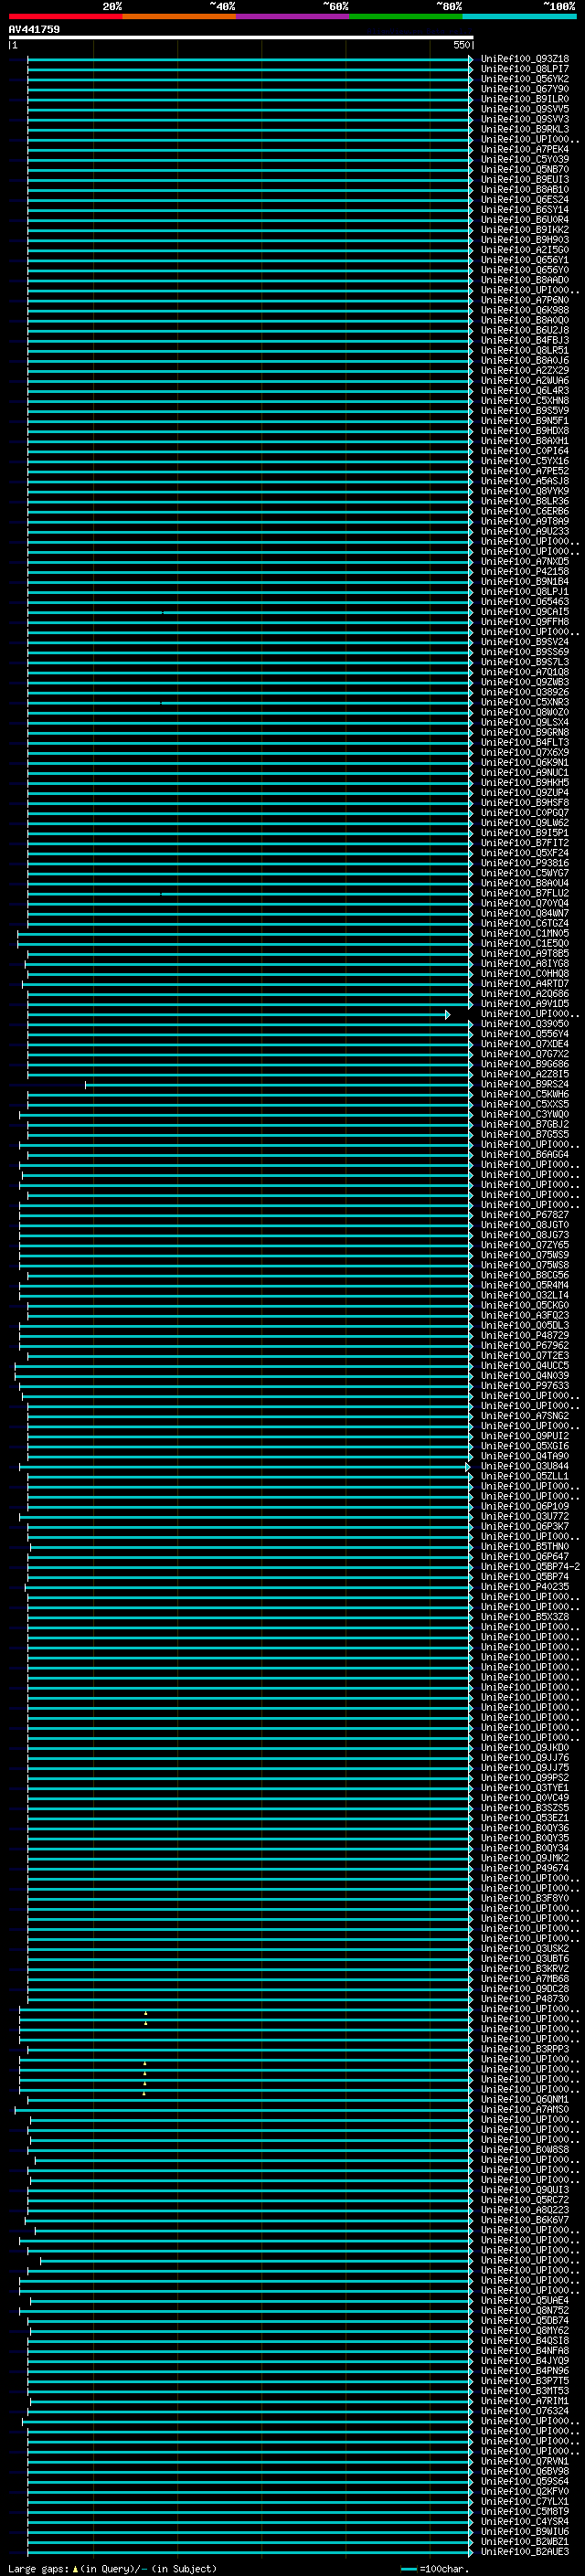
Task: Select label UniRef100_B3RPP3
Action: point(524,2050)
